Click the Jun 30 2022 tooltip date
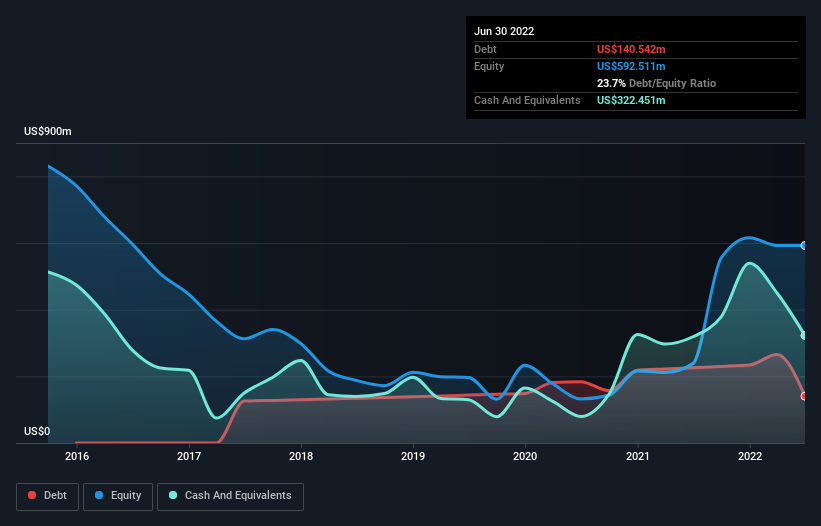Screen dimensions: 821x526 tap(504, 31)
